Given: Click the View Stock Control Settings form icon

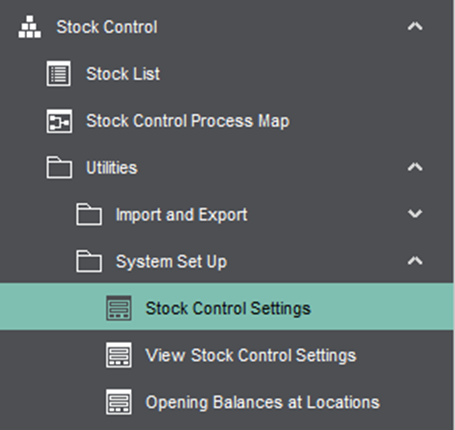Looking at the screenshot, I should tap(119, 355).
